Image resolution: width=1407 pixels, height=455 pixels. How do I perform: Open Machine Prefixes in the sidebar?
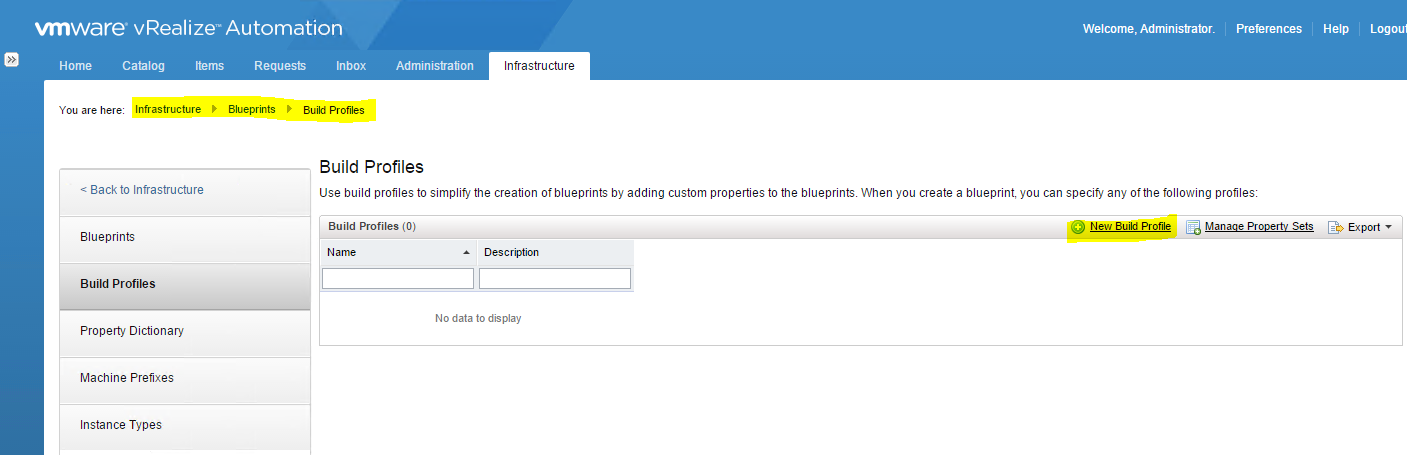click(185, 378)
